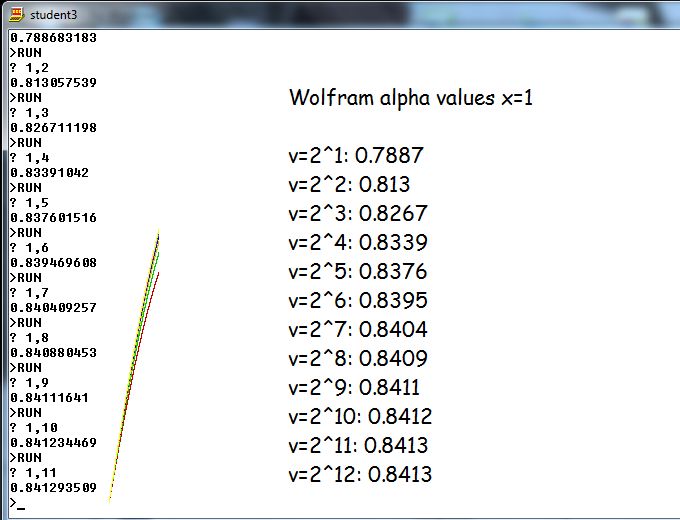680x520 pixels.
Task: Select the output value 0.813057539
Action: [x=53, y=82]
